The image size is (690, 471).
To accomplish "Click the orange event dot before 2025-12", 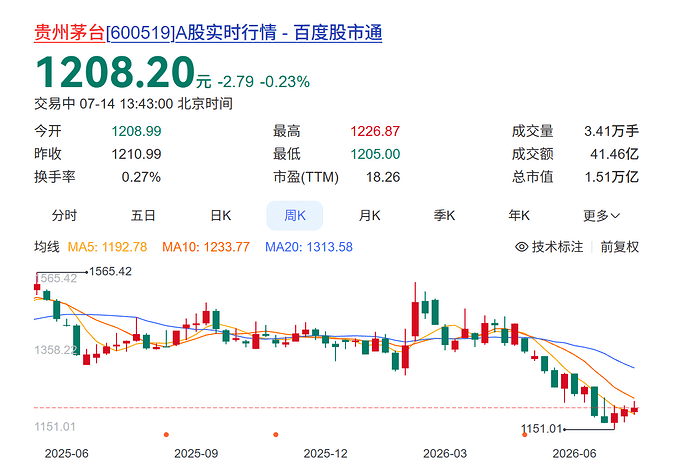I will [275, 434].
